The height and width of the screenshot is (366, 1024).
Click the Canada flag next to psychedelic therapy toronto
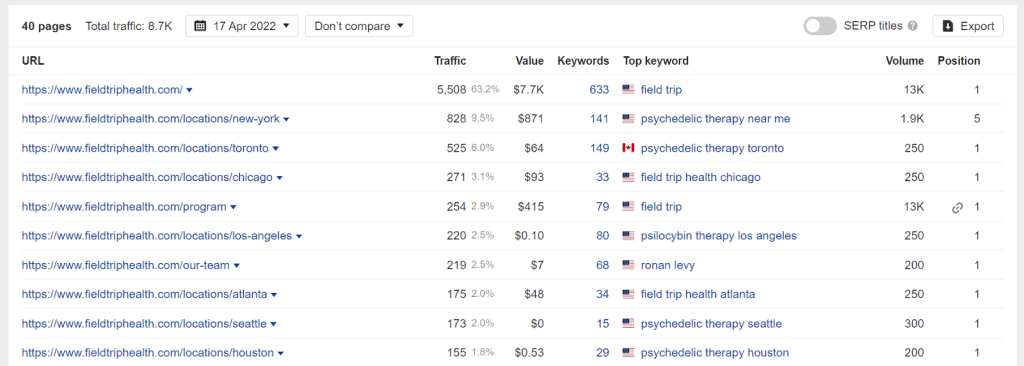628,148
